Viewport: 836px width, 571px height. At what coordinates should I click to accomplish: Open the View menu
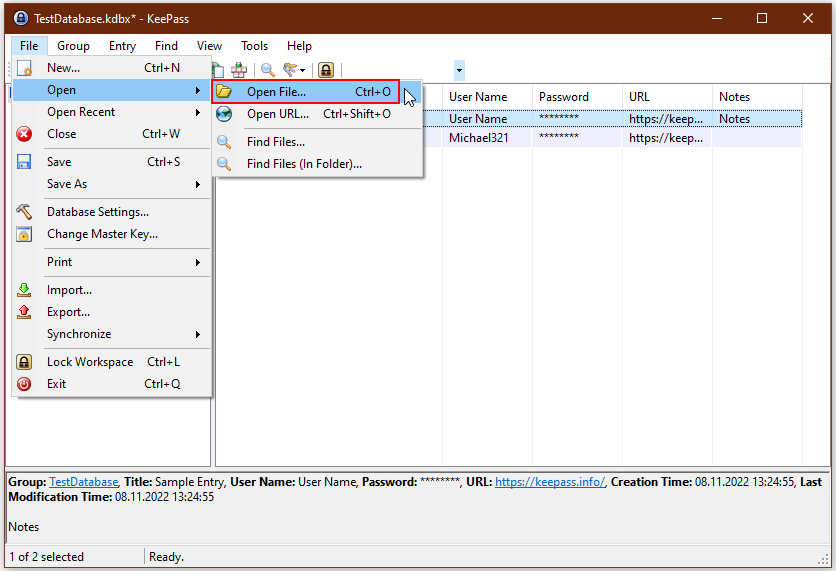tap(209, 46)
